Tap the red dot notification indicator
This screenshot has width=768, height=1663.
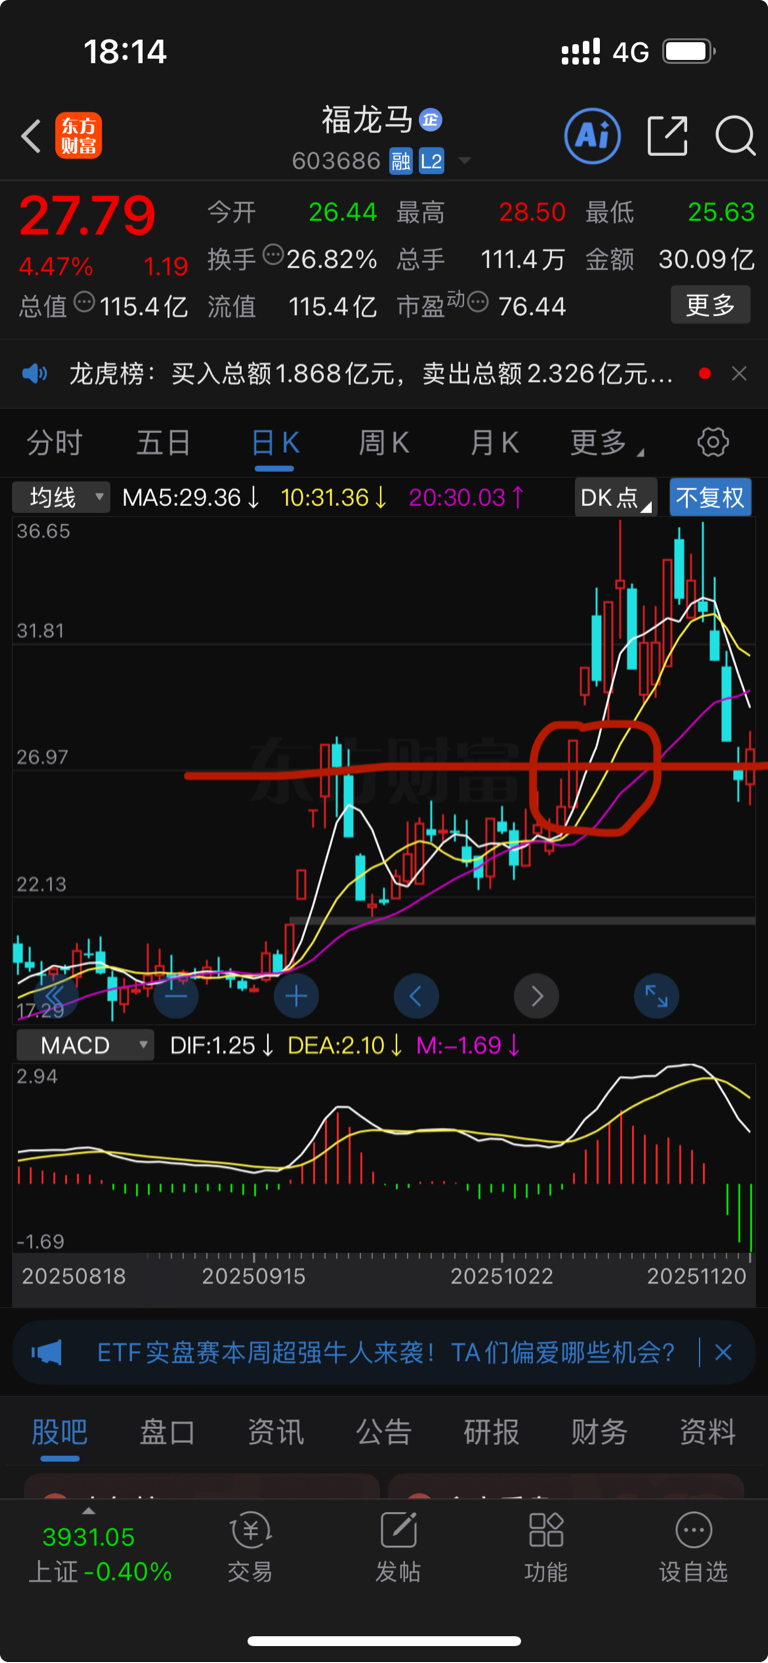point(705,373)
